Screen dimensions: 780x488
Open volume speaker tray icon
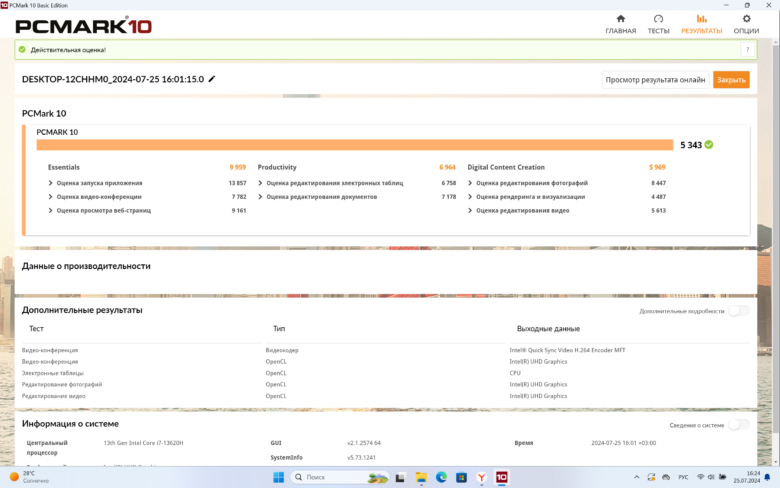(x=711, y=477)
